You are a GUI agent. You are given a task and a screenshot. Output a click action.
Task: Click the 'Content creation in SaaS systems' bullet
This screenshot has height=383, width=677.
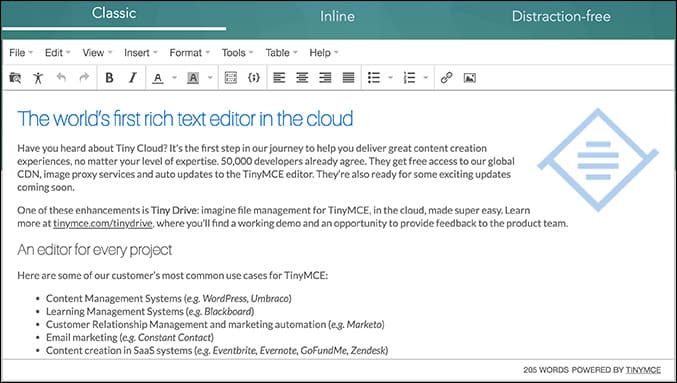point(217,350)
